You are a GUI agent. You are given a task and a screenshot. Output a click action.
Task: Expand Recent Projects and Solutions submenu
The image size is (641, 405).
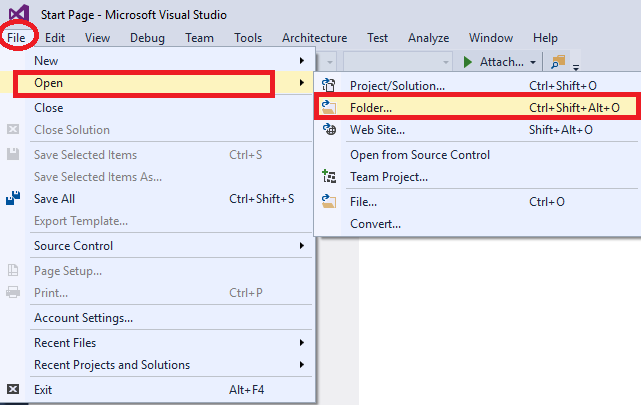[x=302, y=365]
